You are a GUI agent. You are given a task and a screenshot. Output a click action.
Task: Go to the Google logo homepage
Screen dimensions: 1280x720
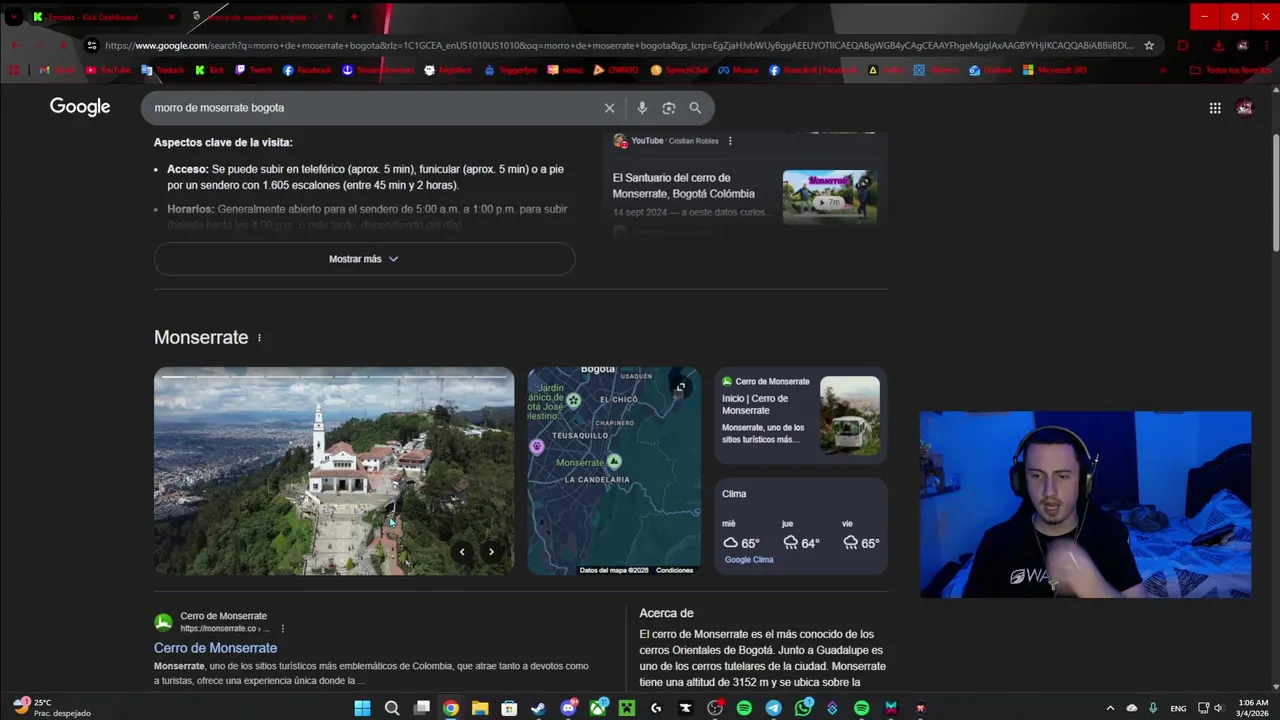click(x=80, y=107)
